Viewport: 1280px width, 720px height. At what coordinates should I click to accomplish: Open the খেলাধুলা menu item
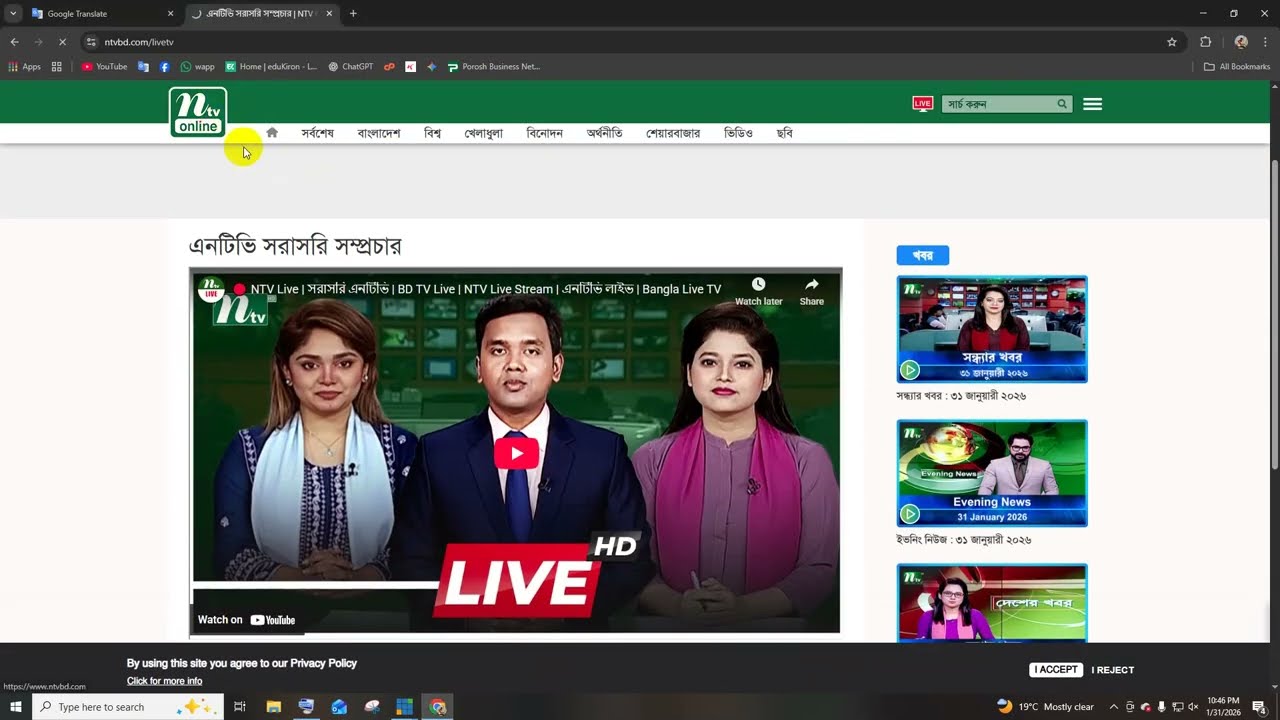pyautogui.click(x=484, y=133)
